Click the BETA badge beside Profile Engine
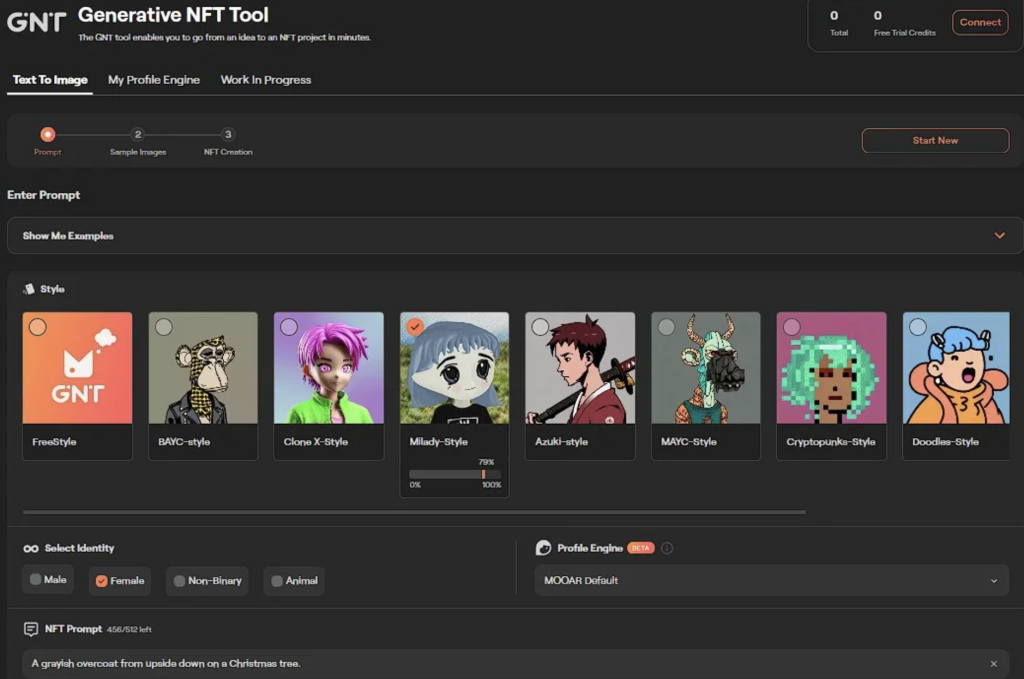Screen dimensions: 1024x679 [x=641, y=548]
